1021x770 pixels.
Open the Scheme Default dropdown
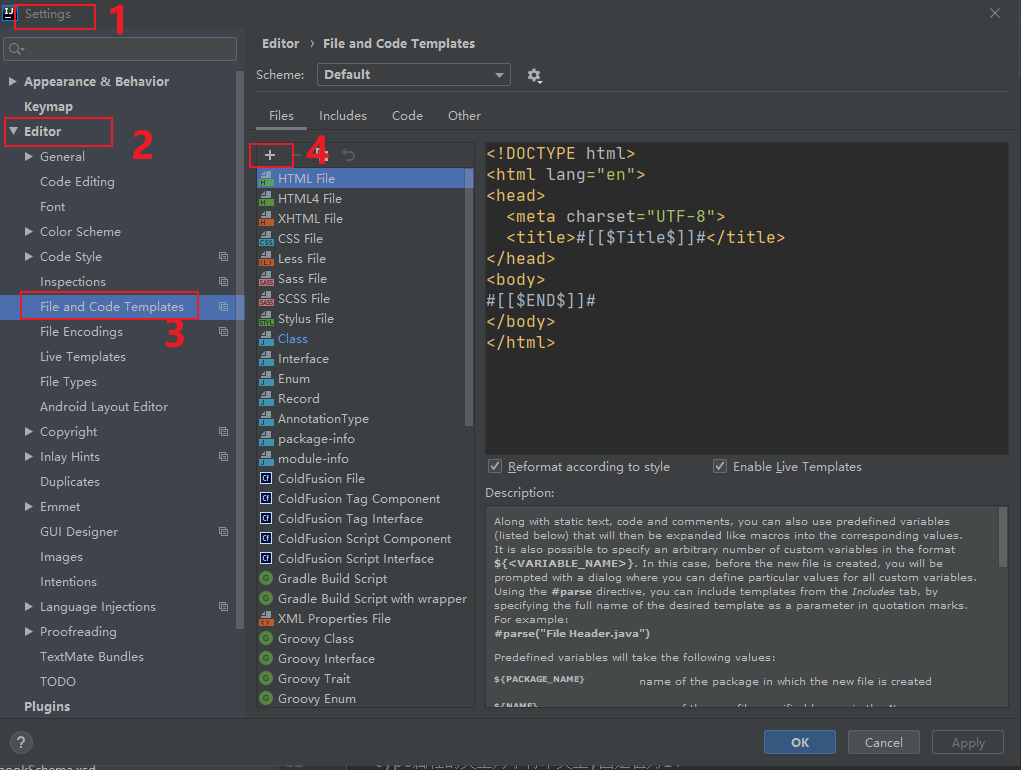coord(413,75)
